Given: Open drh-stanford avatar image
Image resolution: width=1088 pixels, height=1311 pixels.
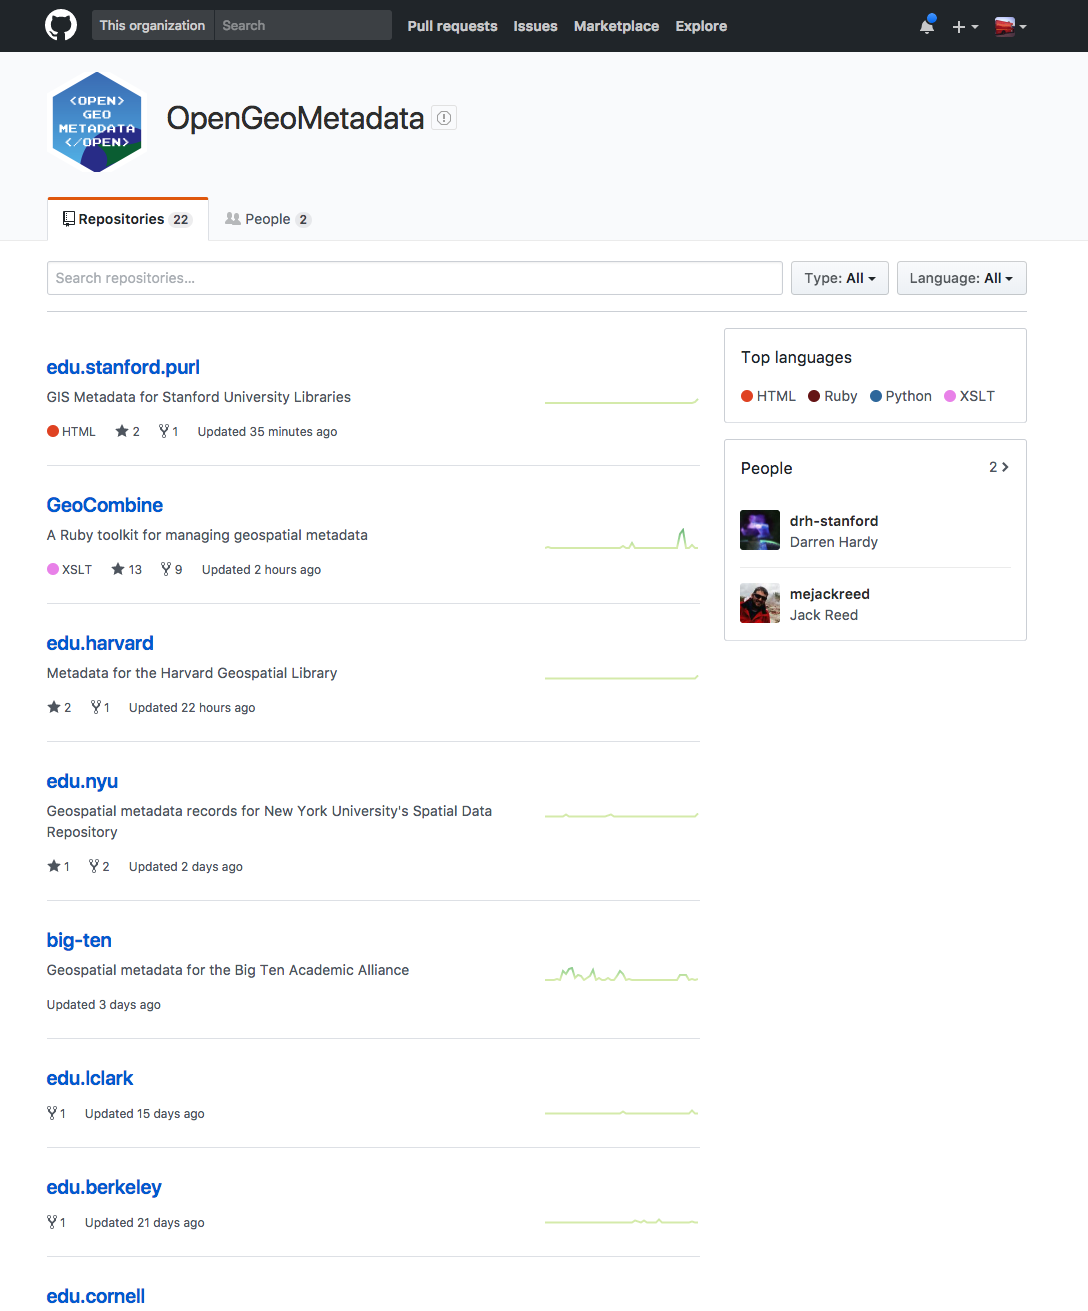Looking at the screenshot, I should pyautogui.click(x=760, y=530).
